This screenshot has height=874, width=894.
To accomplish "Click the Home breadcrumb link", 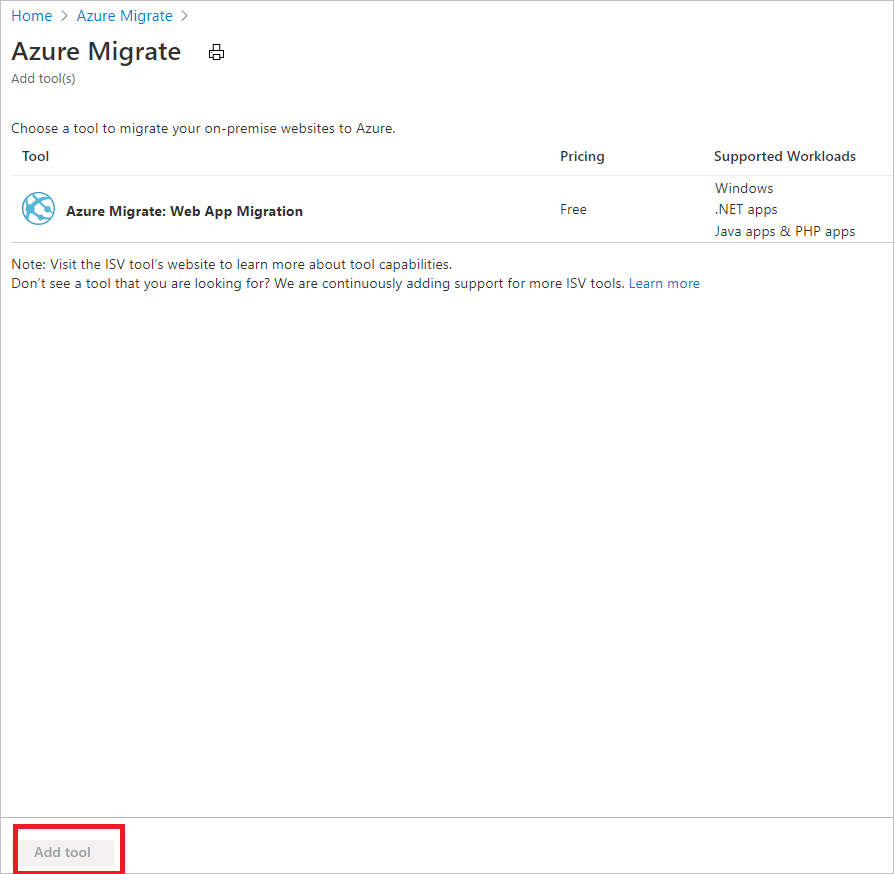I will point(31,16).
